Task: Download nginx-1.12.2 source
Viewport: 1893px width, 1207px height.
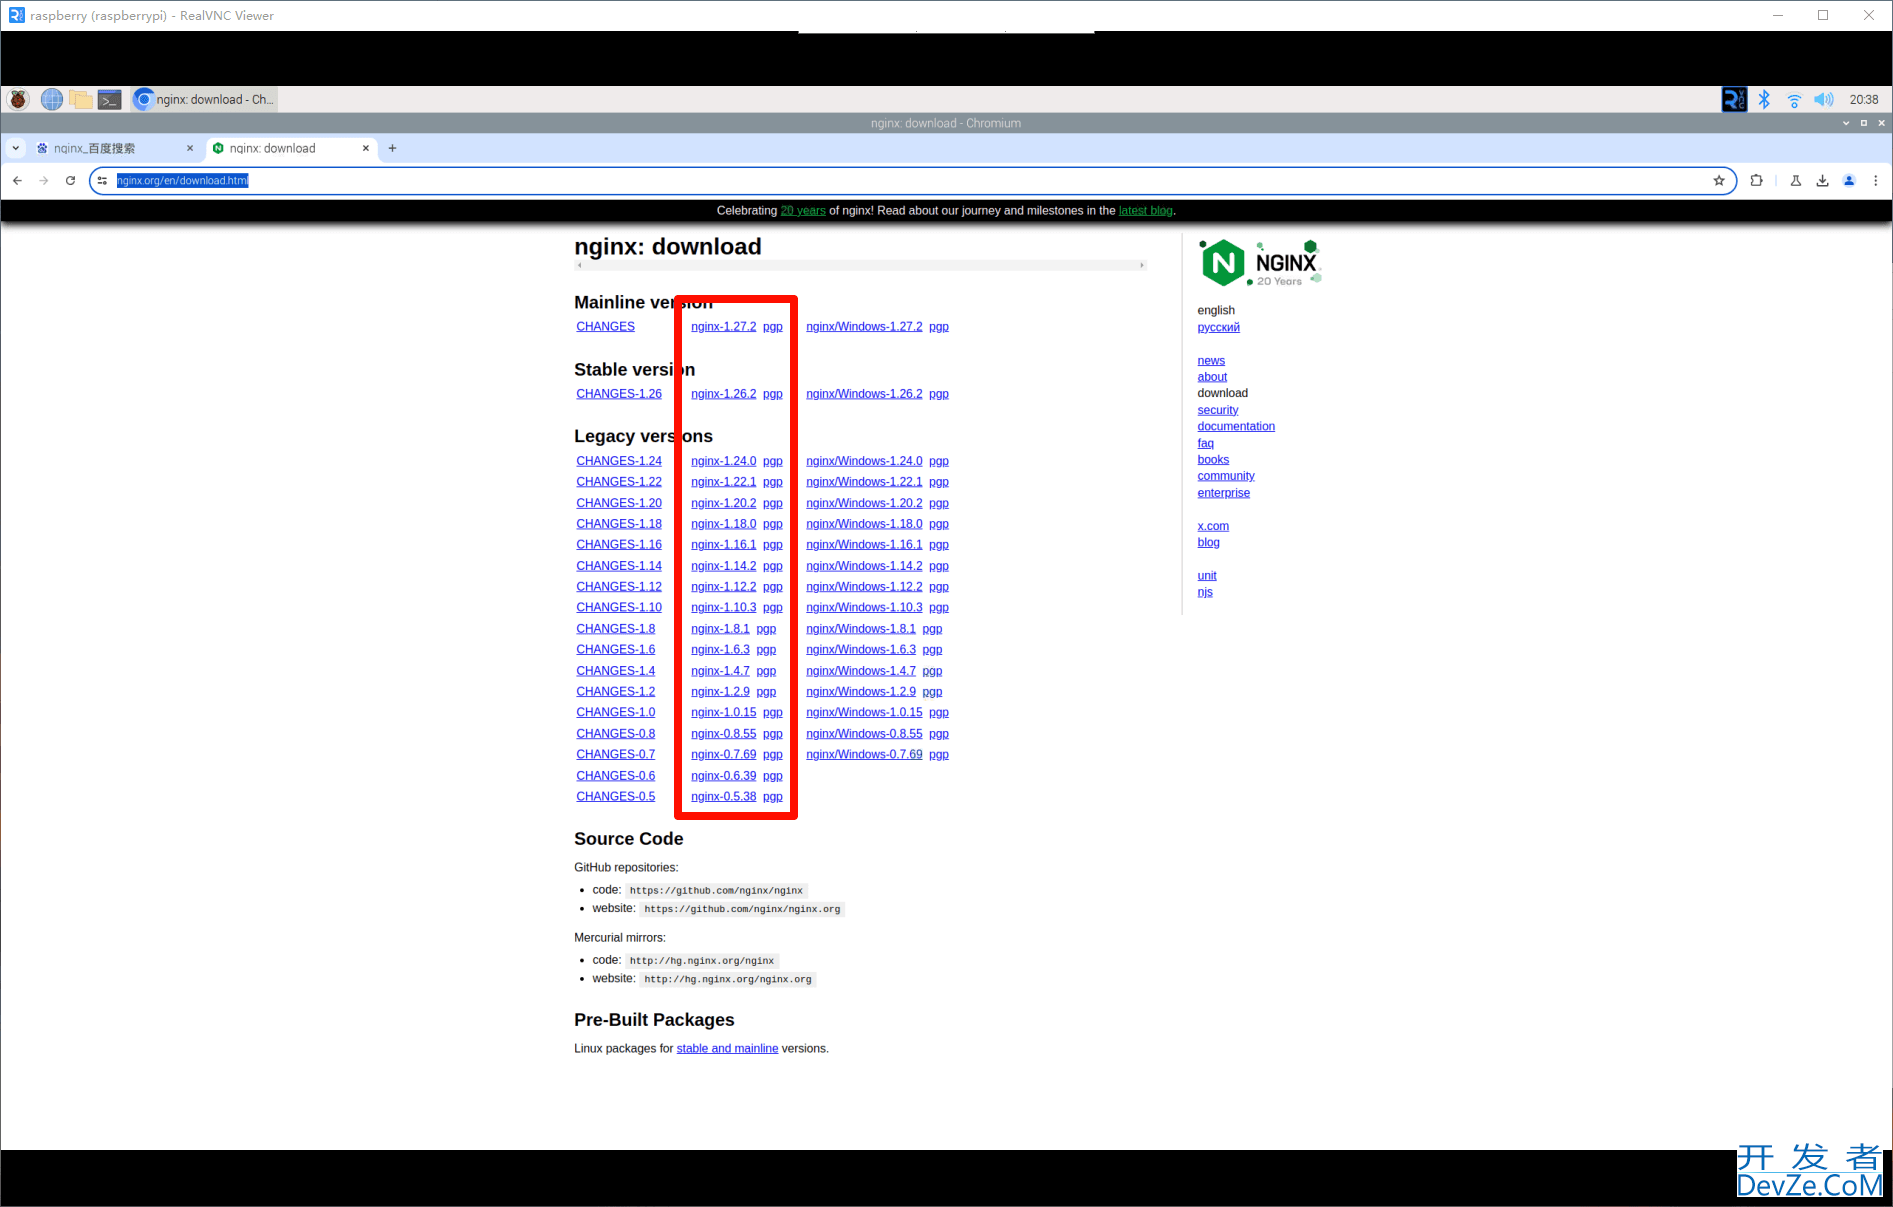Action: click(x=723, y=587)
